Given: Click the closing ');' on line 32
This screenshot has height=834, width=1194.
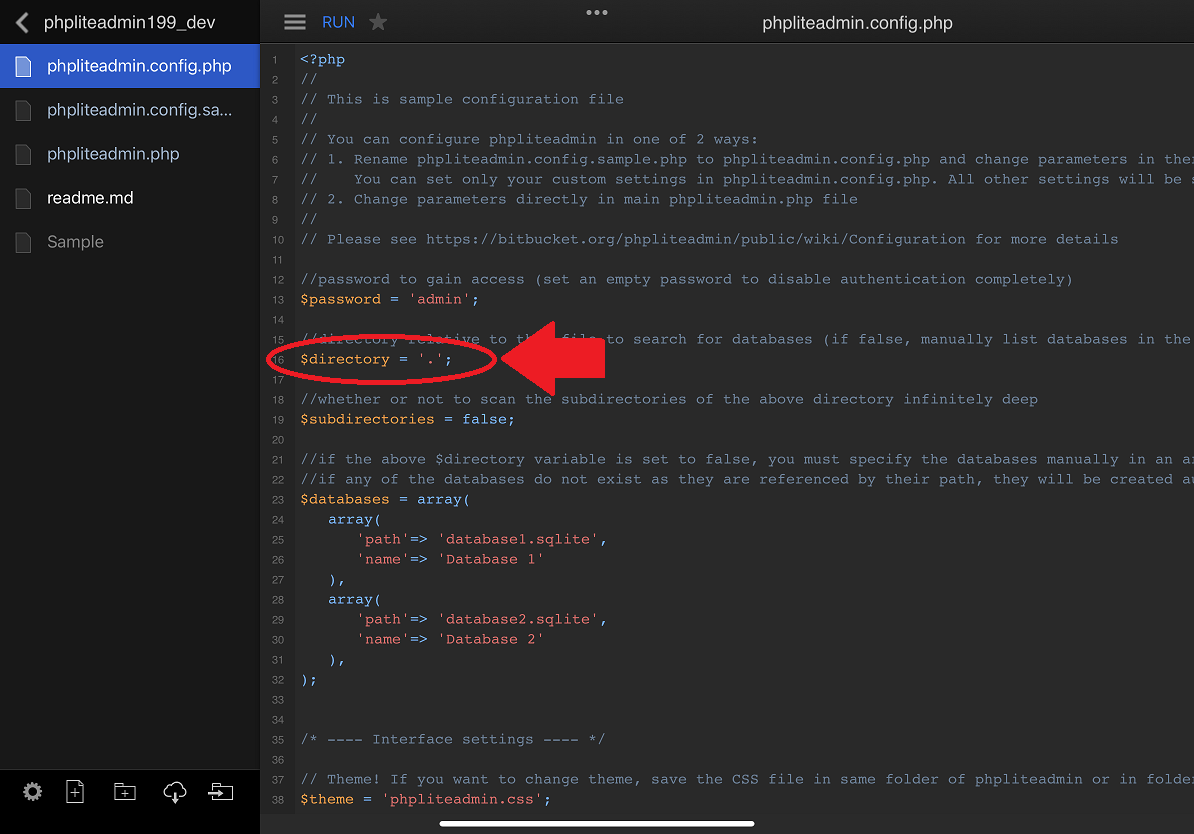Looking at the screenshot, I should (x=308, y=679).
